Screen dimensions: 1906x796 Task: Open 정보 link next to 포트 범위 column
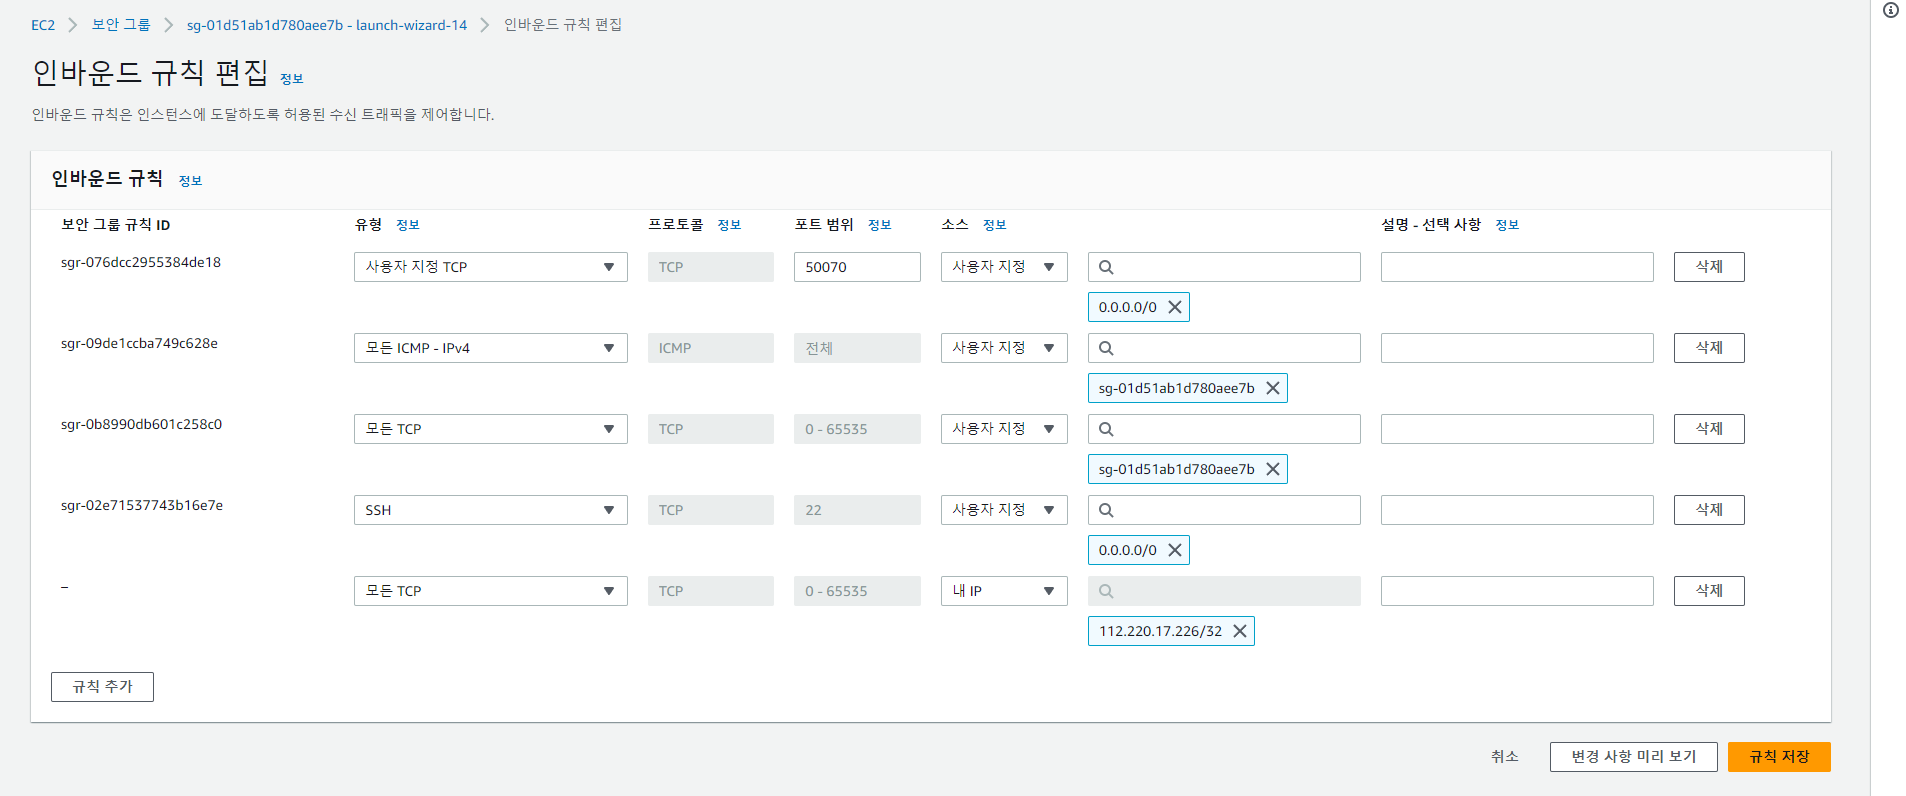click(x=879, y=225)
